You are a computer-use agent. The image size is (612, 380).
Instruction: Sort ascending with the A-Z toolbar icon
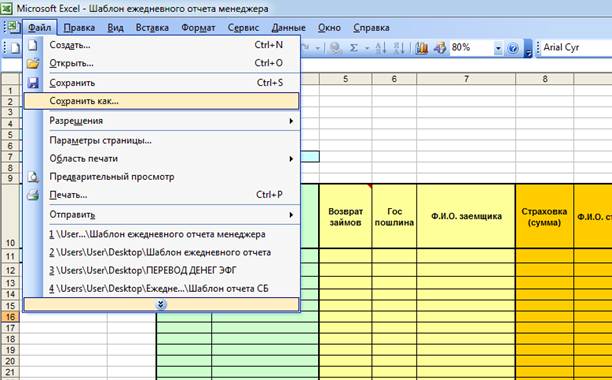pos(380,48)
